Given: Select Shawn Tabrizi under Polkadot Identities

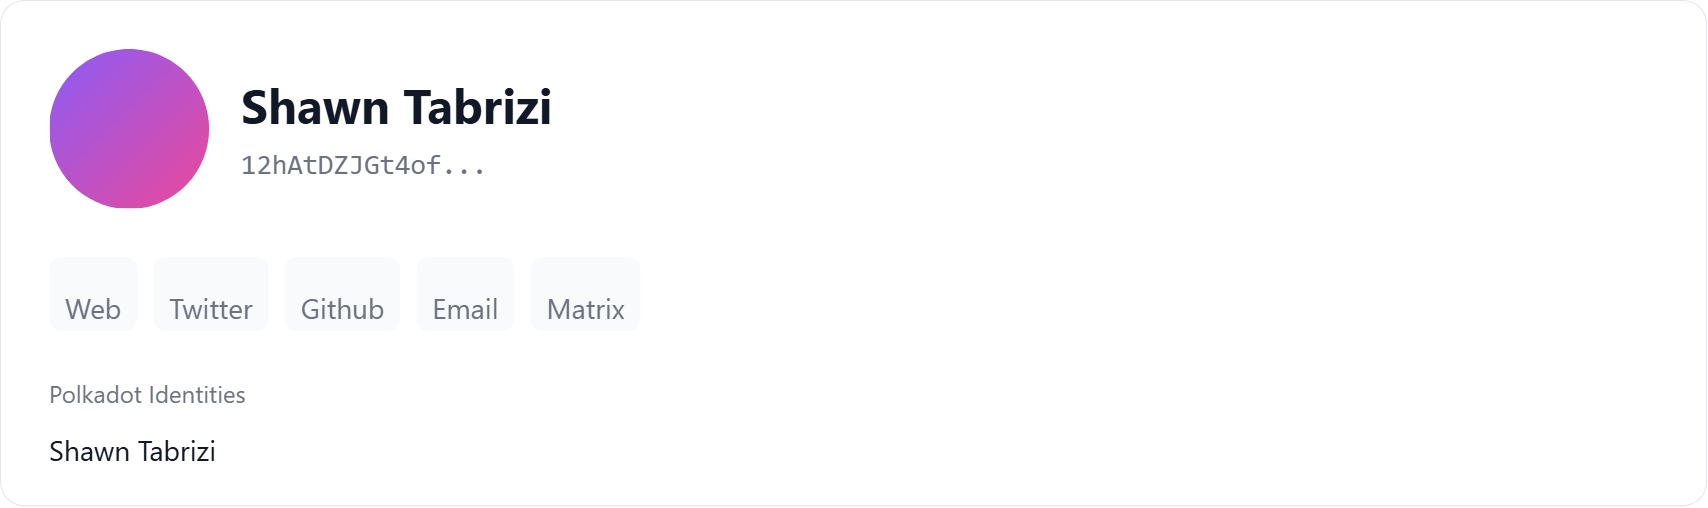Looking at the screenshot, I should tap(132, 452).
